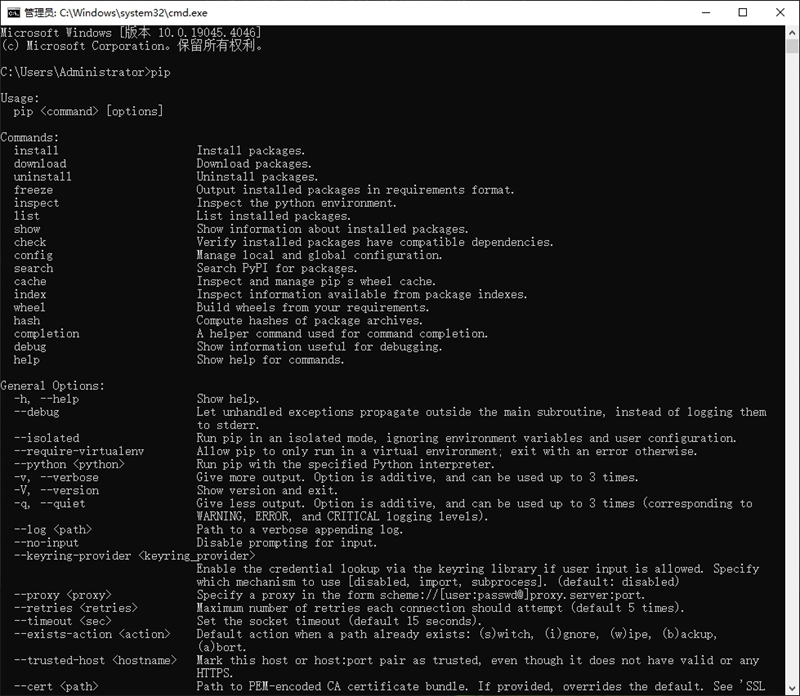
Task: Click the '--trusted-host <hostname>' option
Action: coord(95,660)
